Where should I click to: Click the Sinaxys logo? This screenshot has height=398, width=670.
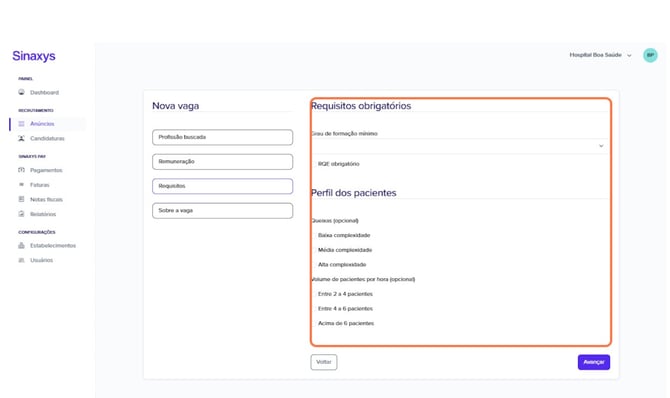[34, 56]
